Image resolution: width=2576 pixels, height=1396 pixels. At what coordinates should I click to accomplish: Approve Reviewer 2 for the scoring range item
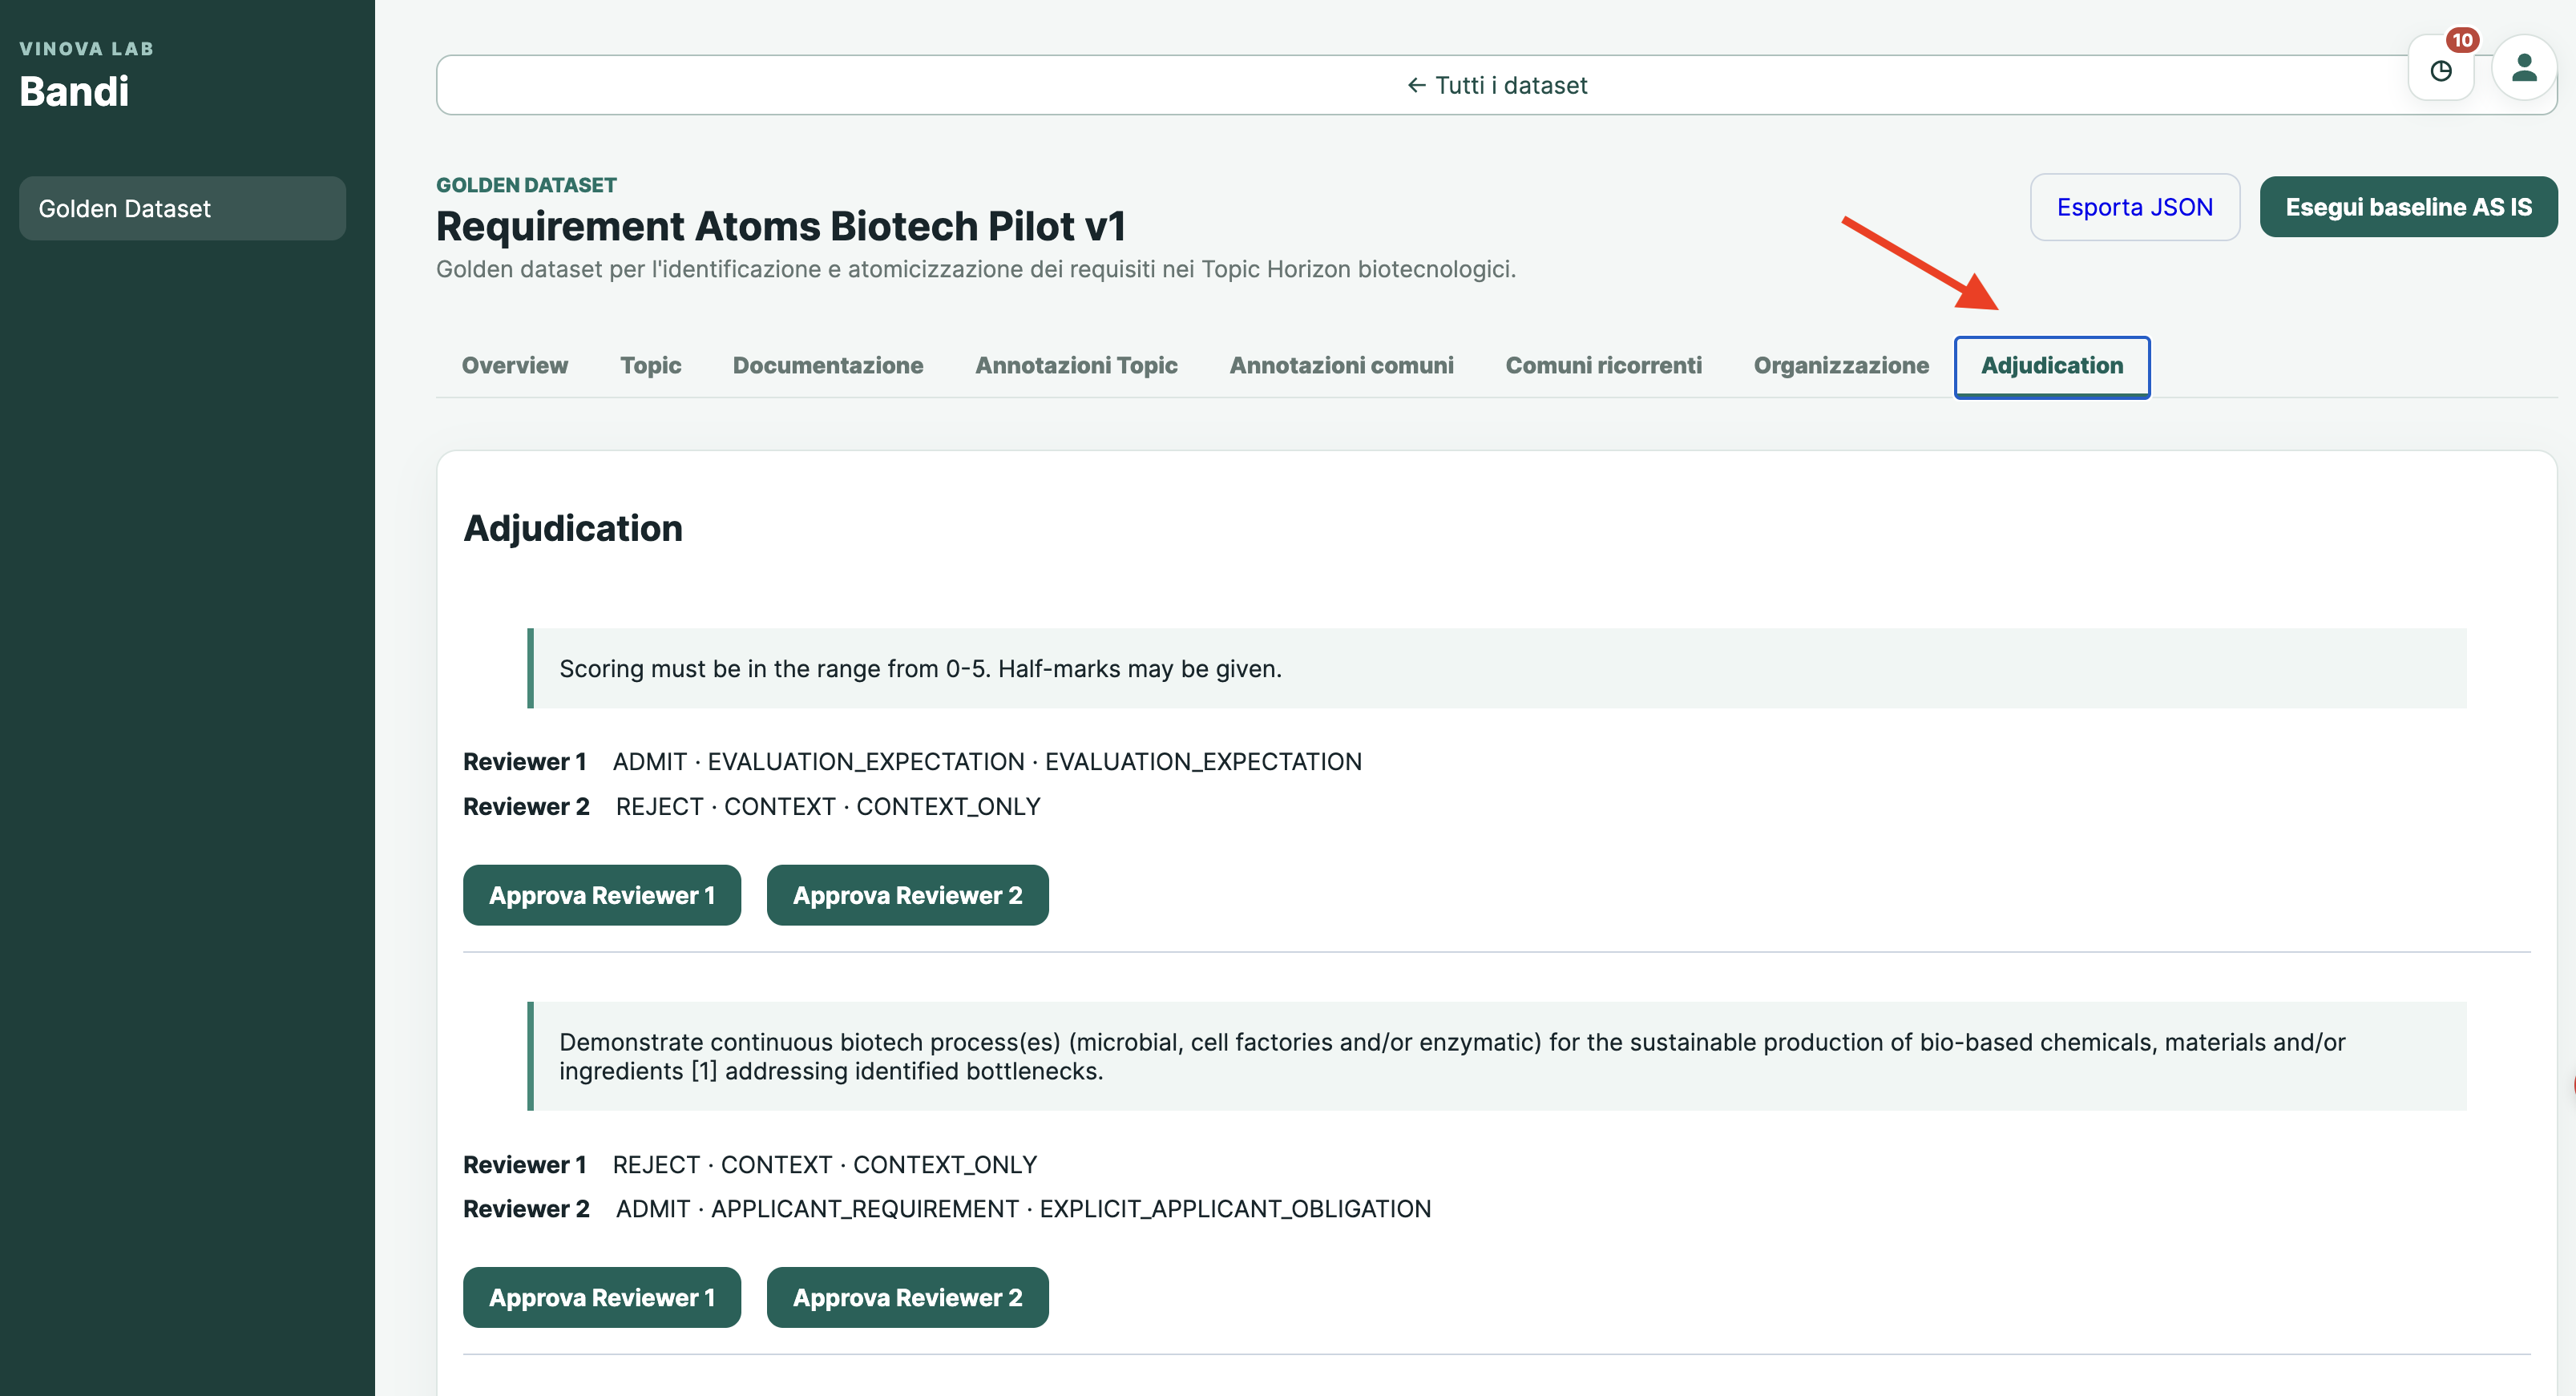point(907,895)
